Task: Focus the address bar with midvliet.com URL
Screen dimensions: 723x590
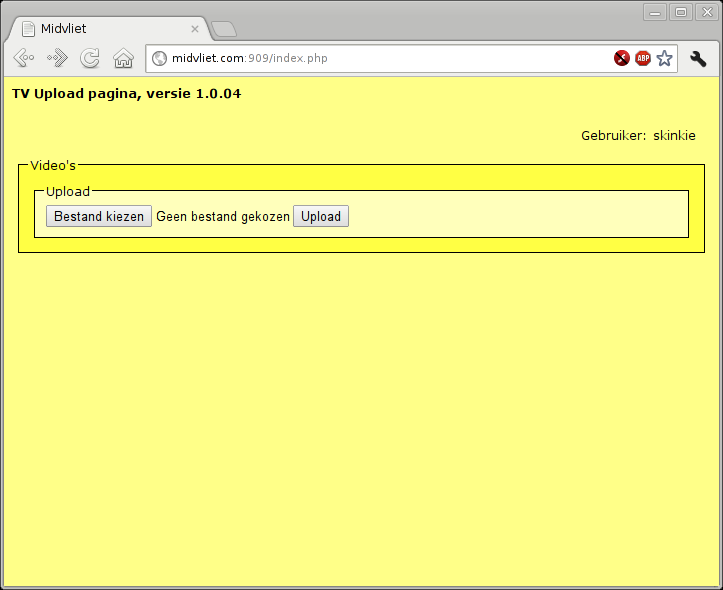Action: click(380, 58)
